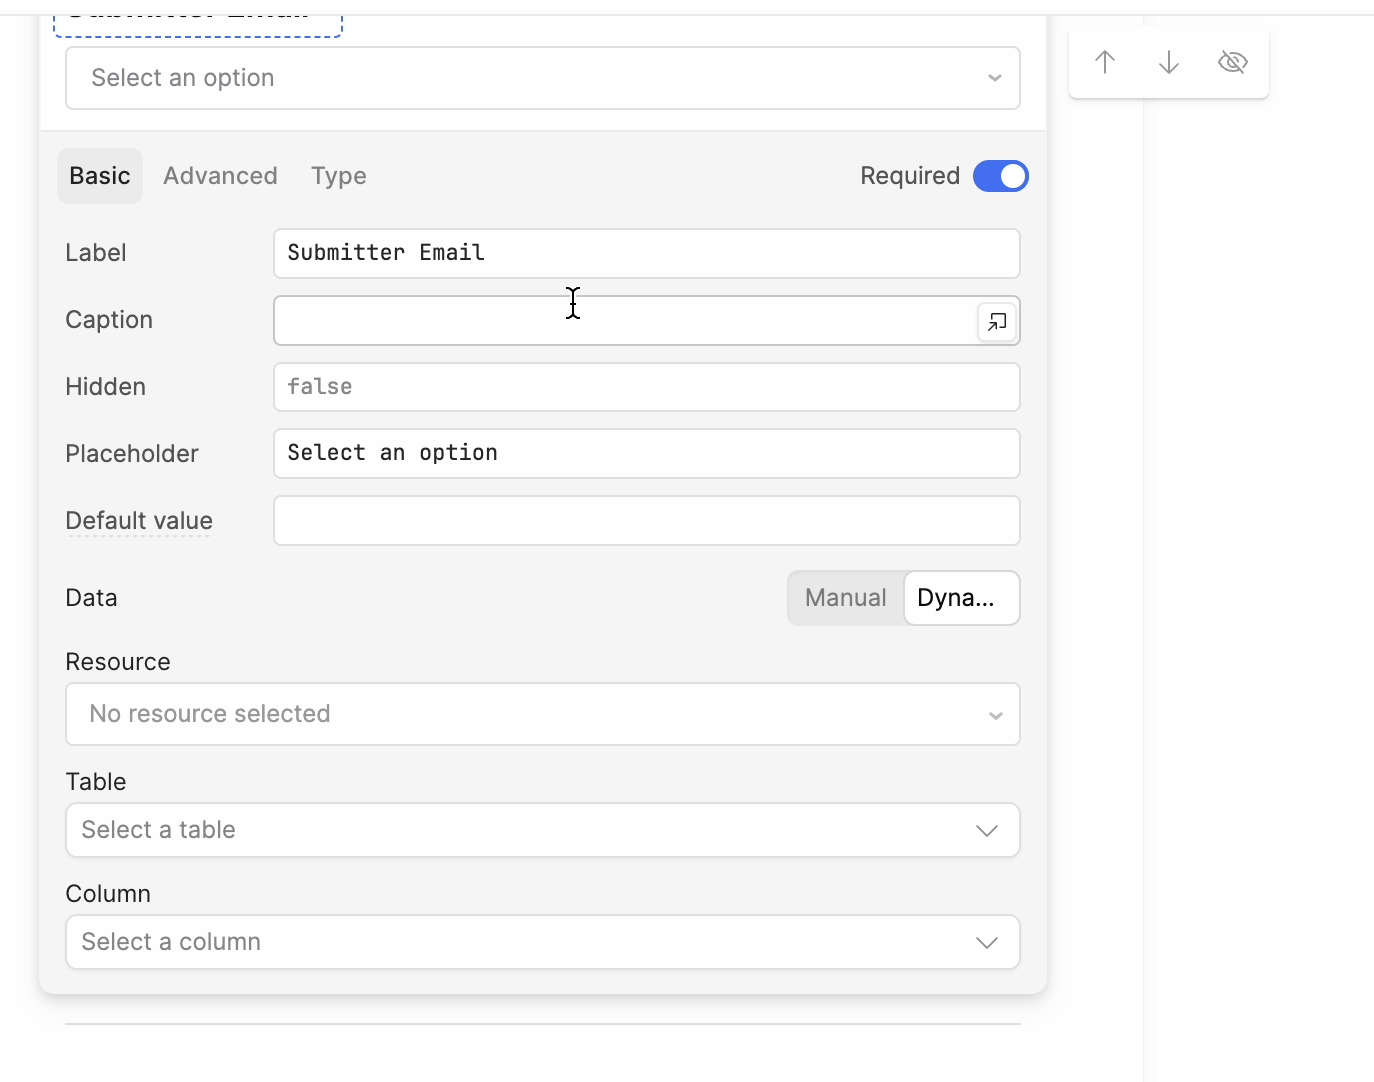The image size is (1374, 1082).
Task: Expand the 'Select a table' dropdown
Action: click(x=543, y=830)
